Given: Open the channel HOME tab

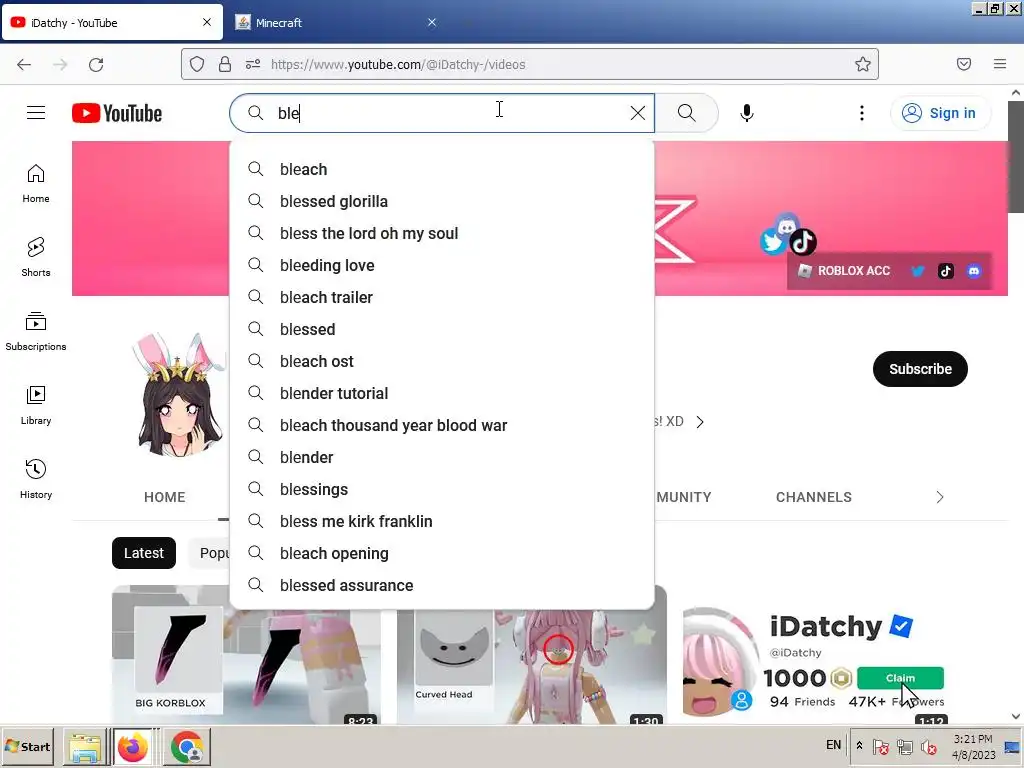Looking at the screenshot, I should (165, 497).
